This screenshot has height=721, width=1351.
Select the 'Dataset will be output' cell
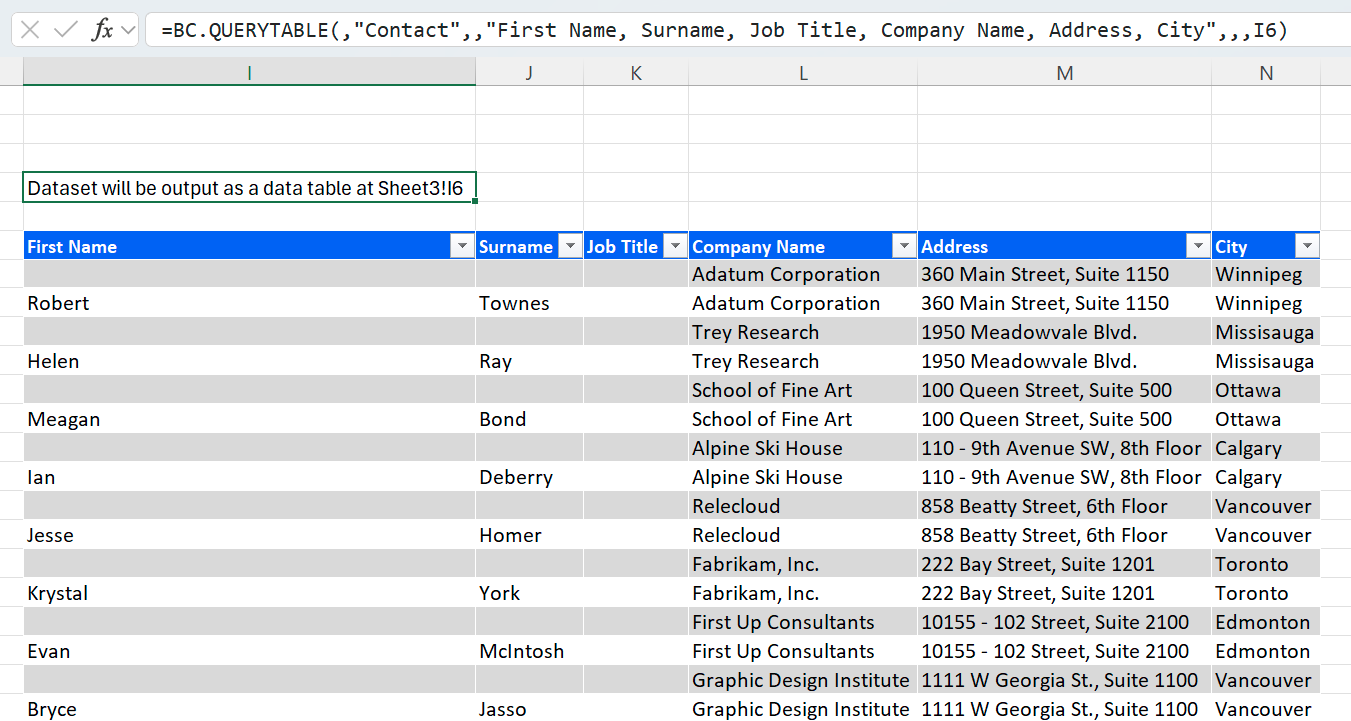tap(249, 188)
